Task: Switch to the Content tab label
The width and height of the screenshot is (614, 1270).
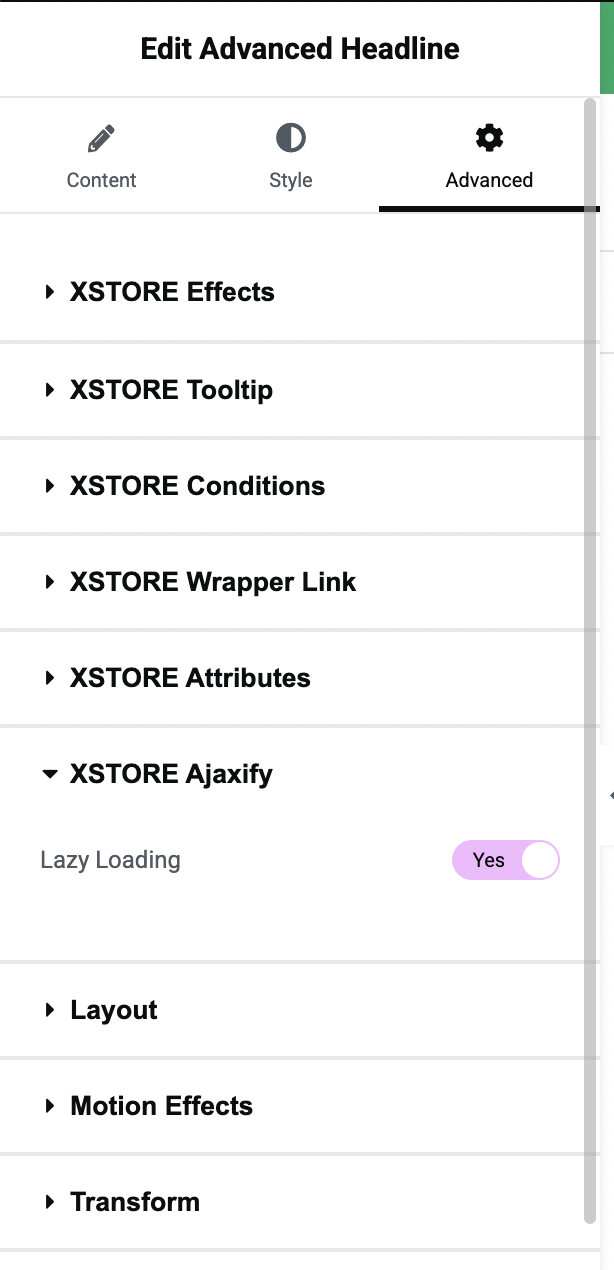Action: pyautogui.click(x=101, y=180)
